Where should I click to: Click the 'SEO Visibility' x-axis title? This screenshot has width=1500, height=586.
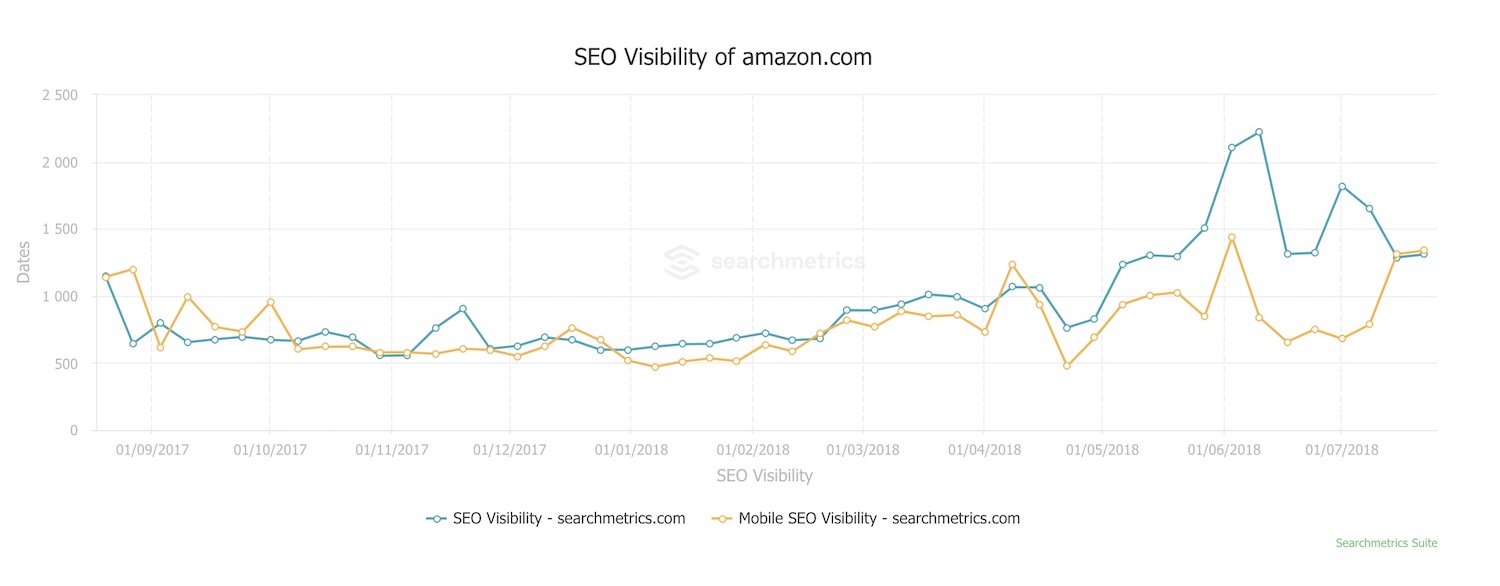point(764,476)
